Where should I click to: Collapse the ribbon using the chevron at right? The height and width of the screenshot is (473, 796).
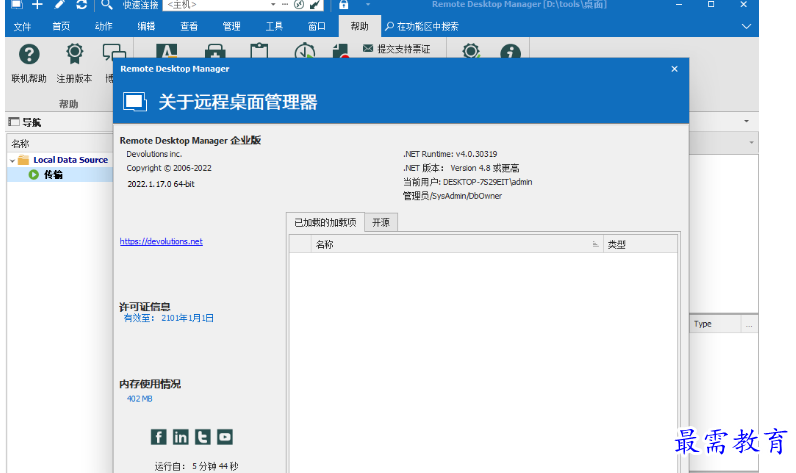(746, 26)
